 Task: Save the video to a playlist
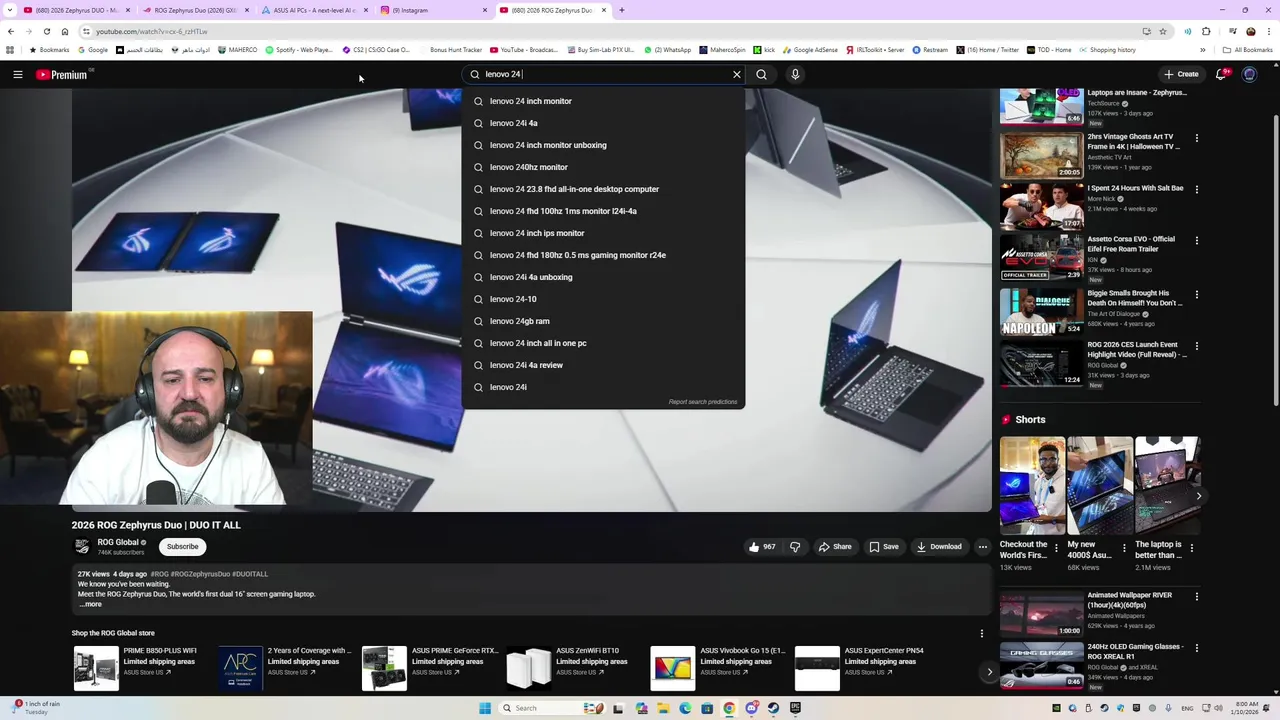click(x=884, y=547)
